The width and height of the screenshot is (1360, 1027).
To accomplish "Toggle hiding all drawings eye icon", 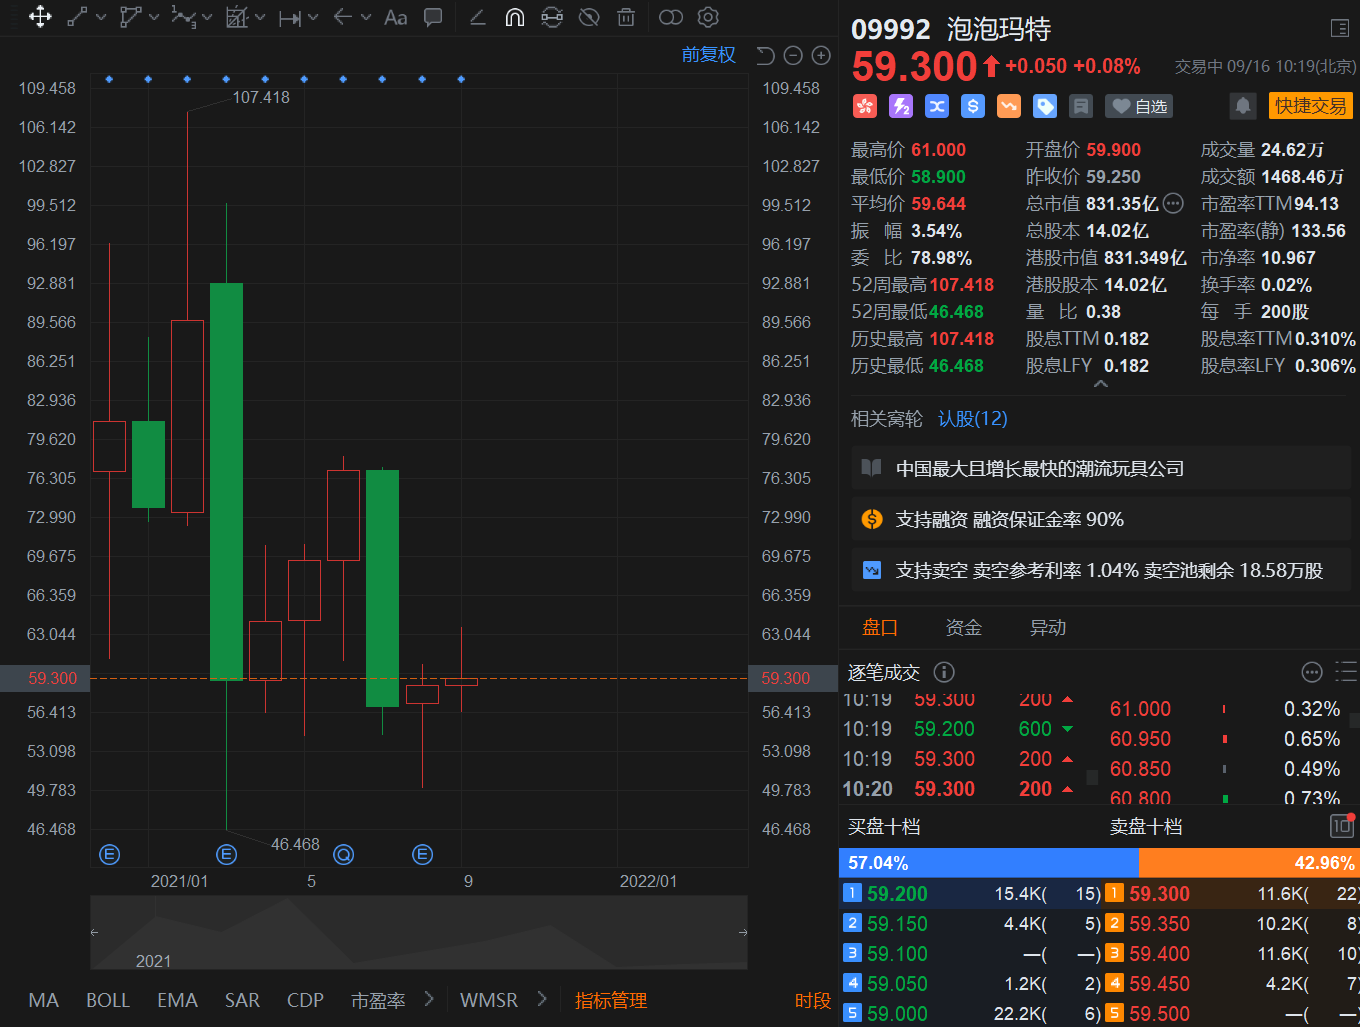I will (589, 17).
